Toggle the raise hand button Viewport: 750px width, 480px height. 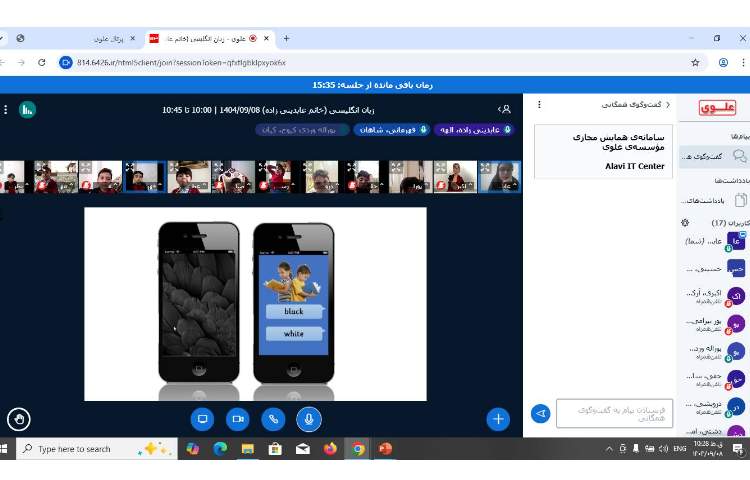tap(18, 419)
